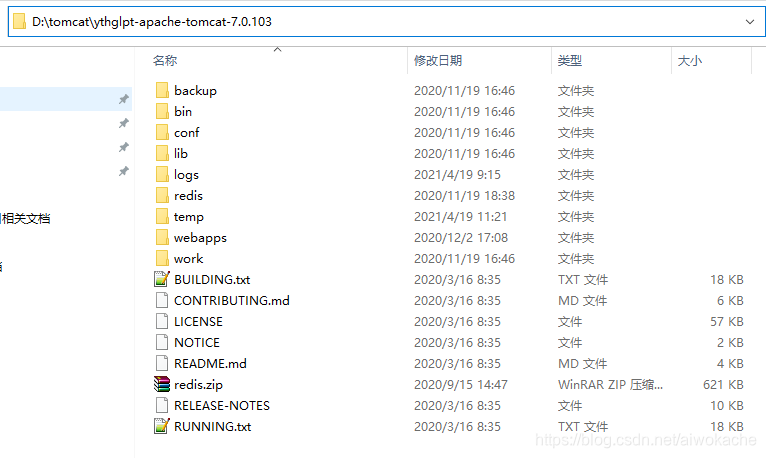
Task: Click the redis folder icon
Action: (x=162, y=195)
